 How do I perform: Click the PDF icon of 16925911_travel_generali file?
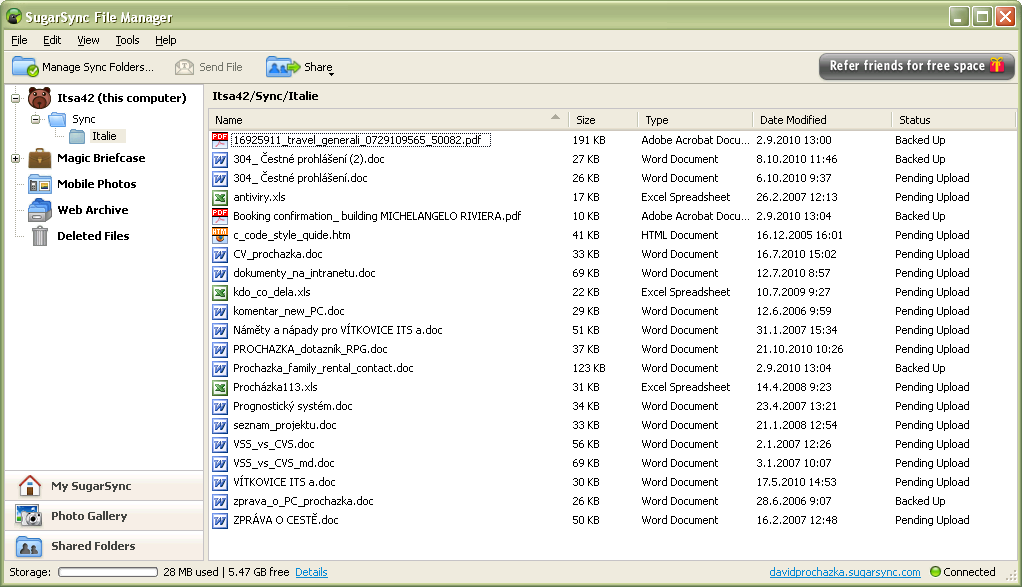[220, 140]
